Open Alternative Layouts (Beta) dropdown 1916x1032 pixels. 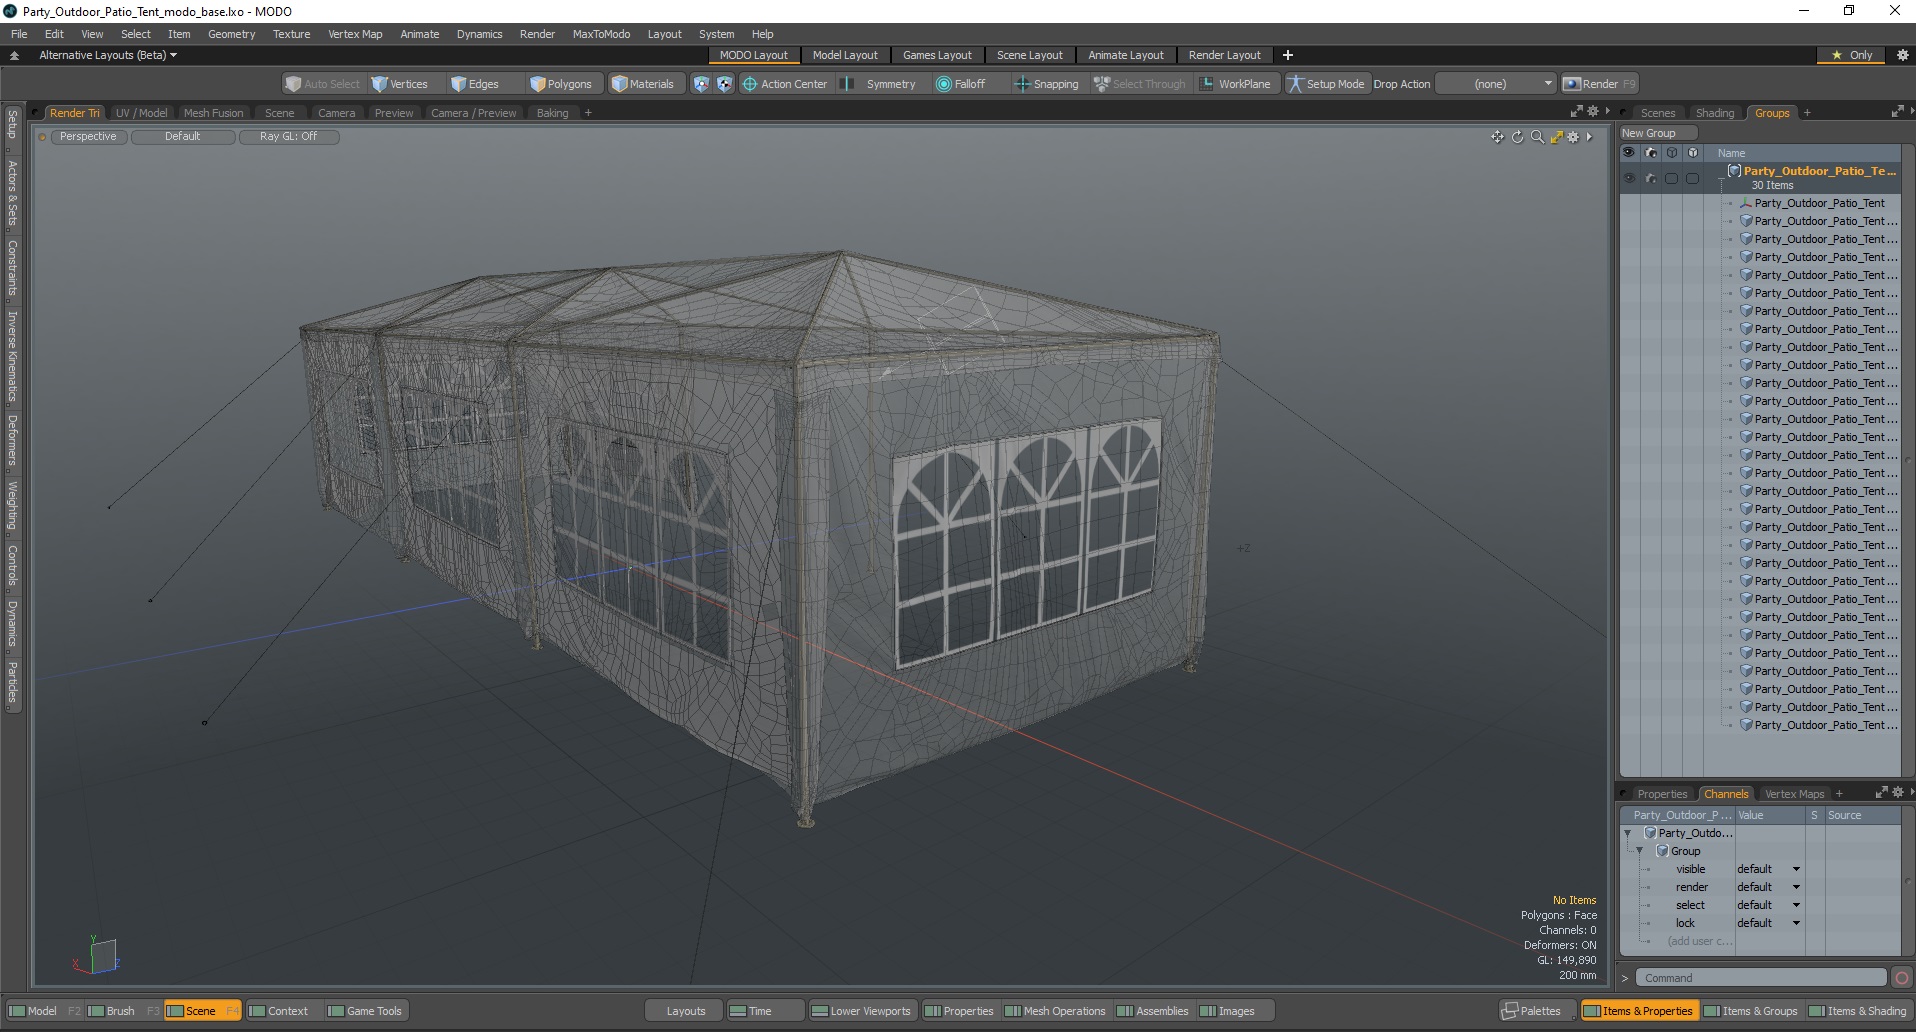pyautogui.click(x=108, y=55)
